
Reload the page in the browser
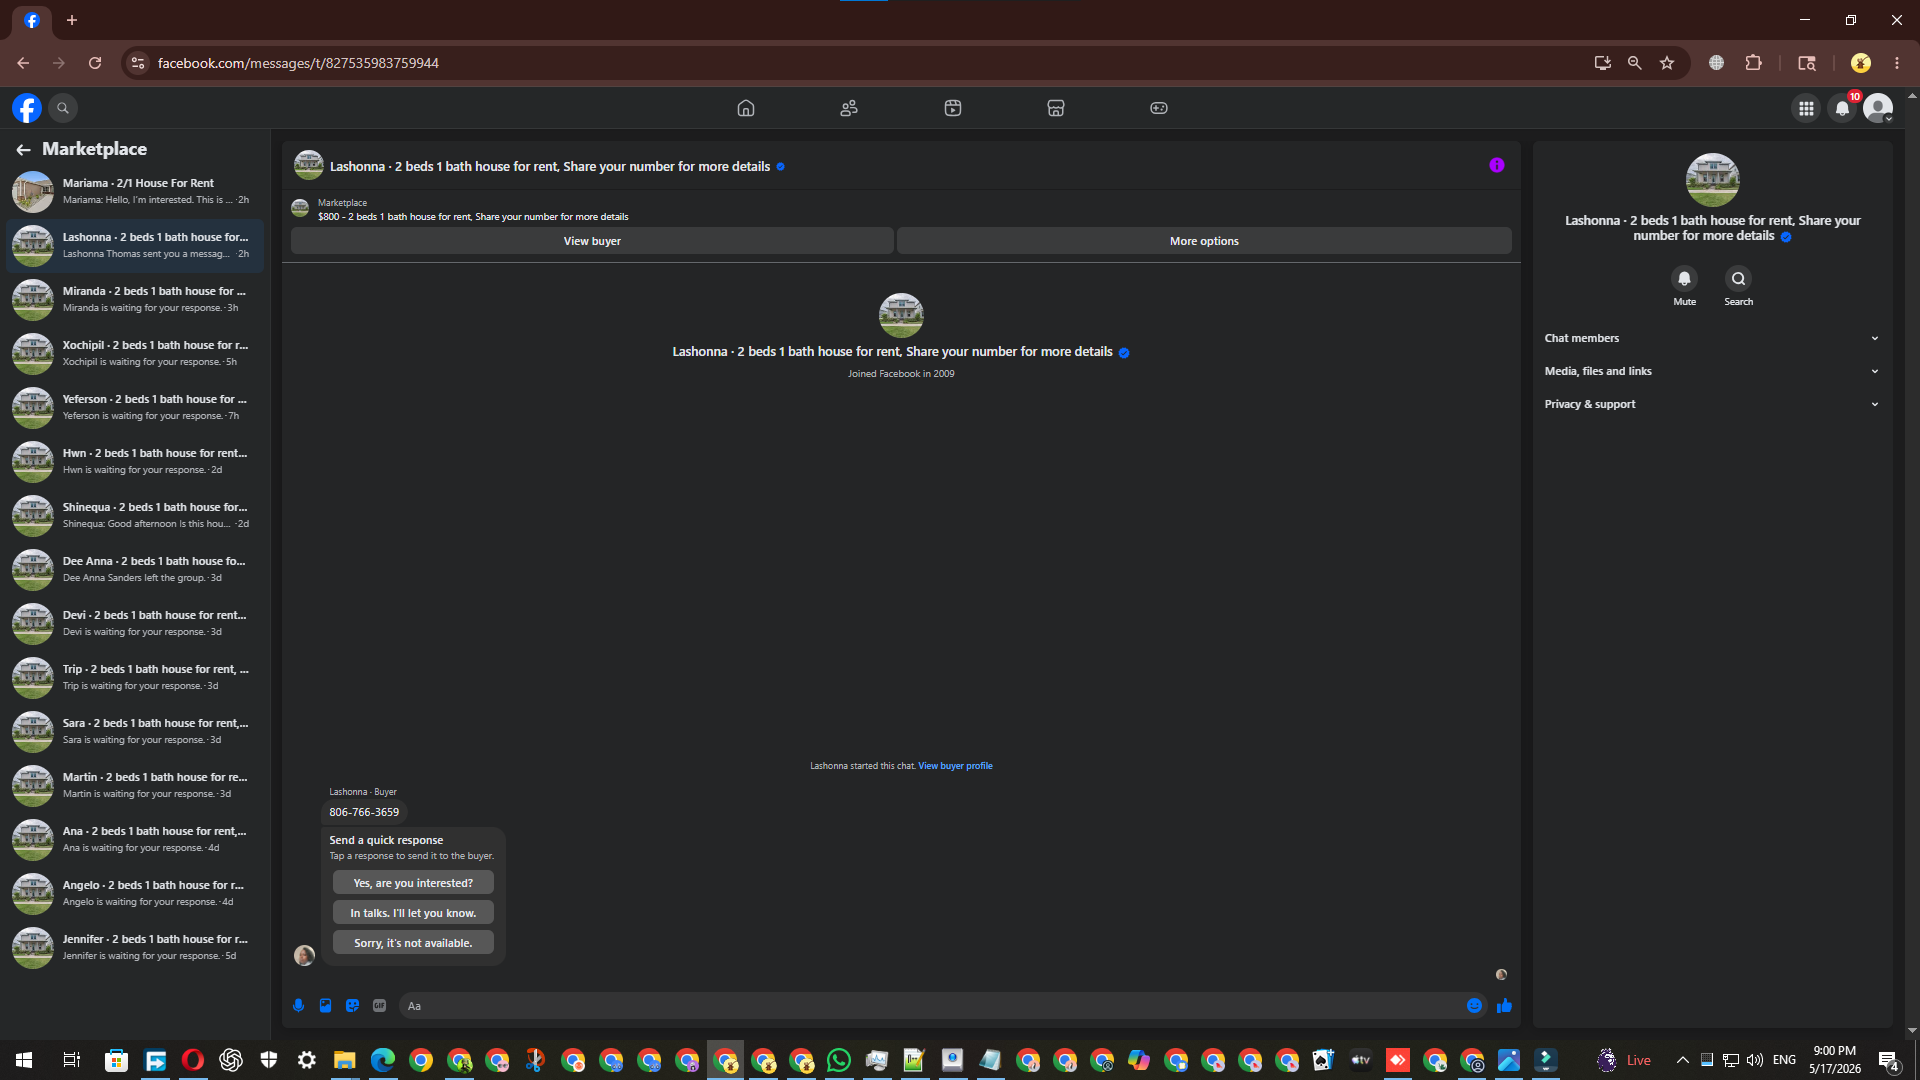click(x=95, y=63)
